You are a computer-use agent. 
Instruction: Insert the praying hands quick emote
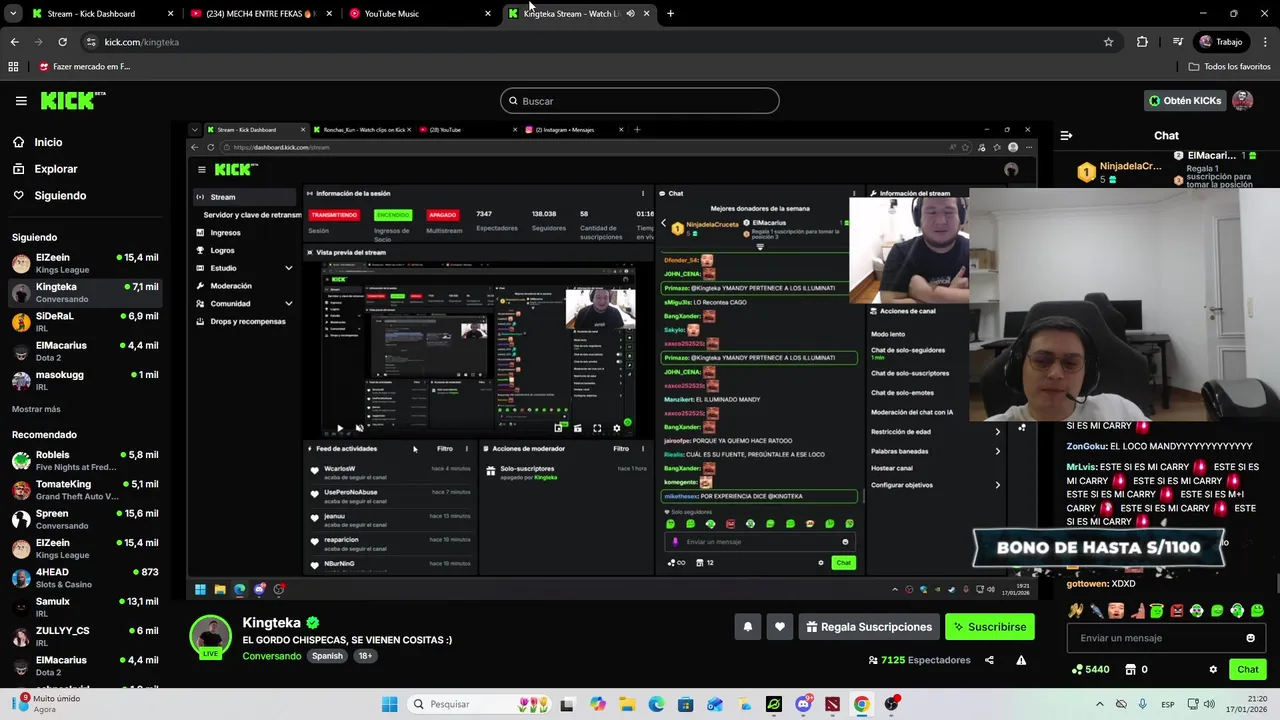1076,610
